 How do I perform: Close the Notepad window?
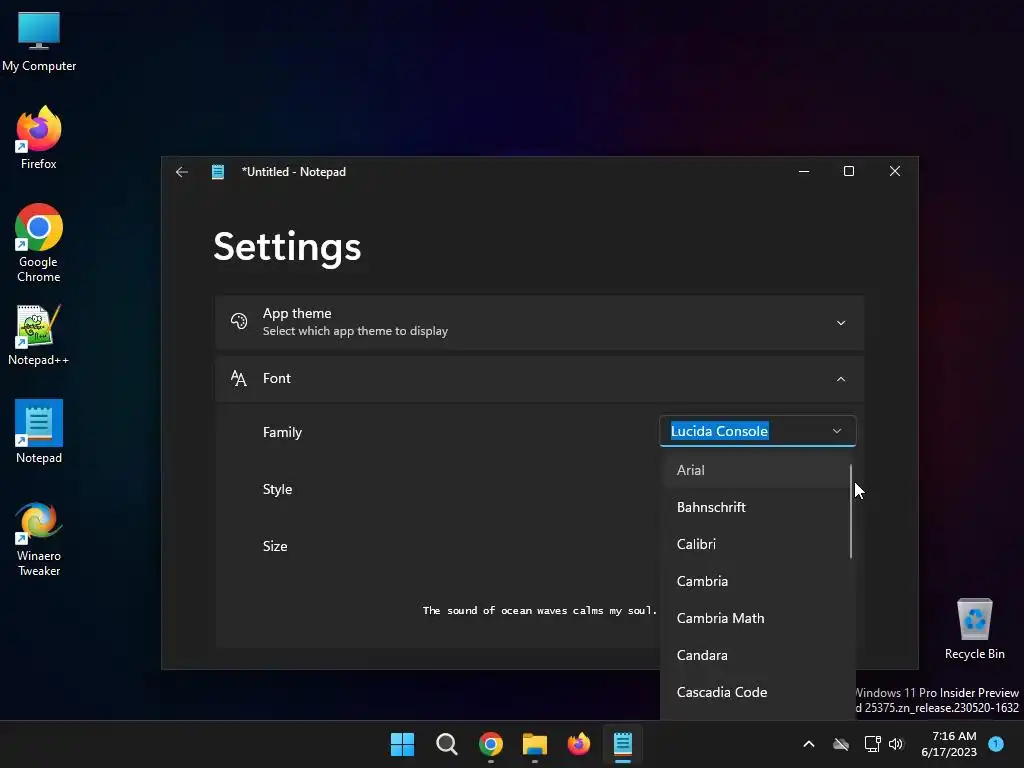pyautogui.click(x=895, y=171)
